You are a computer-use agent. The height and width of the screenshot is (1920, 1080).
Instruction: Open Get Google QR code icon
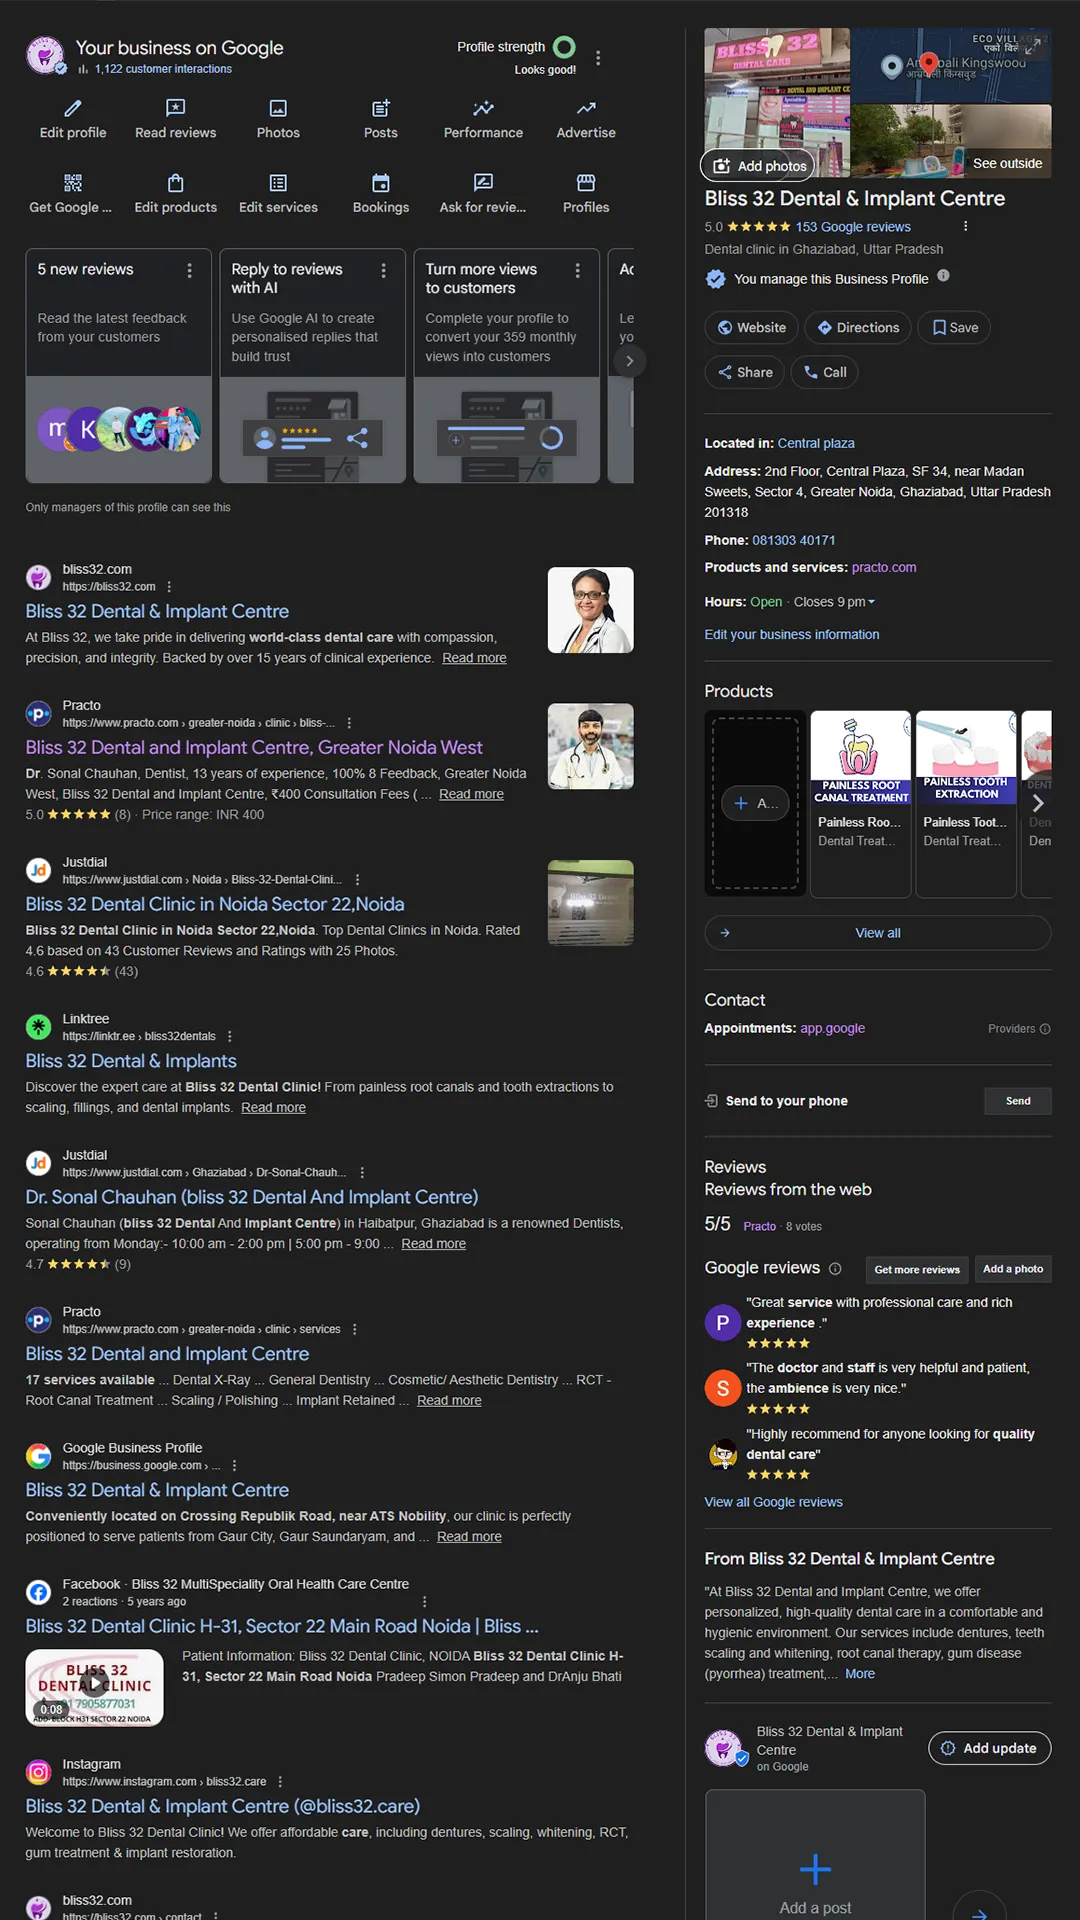[73, 183]
